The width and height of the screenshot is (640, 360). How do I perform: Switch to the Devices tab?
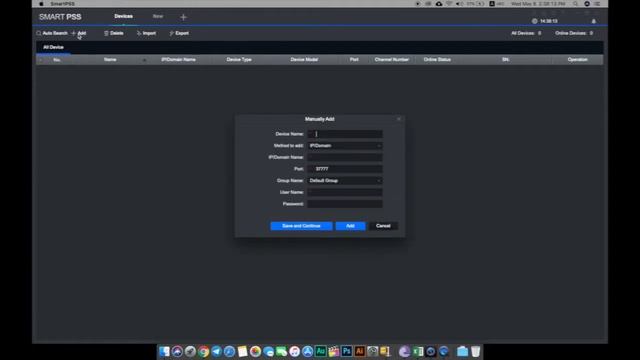[123, 16]
